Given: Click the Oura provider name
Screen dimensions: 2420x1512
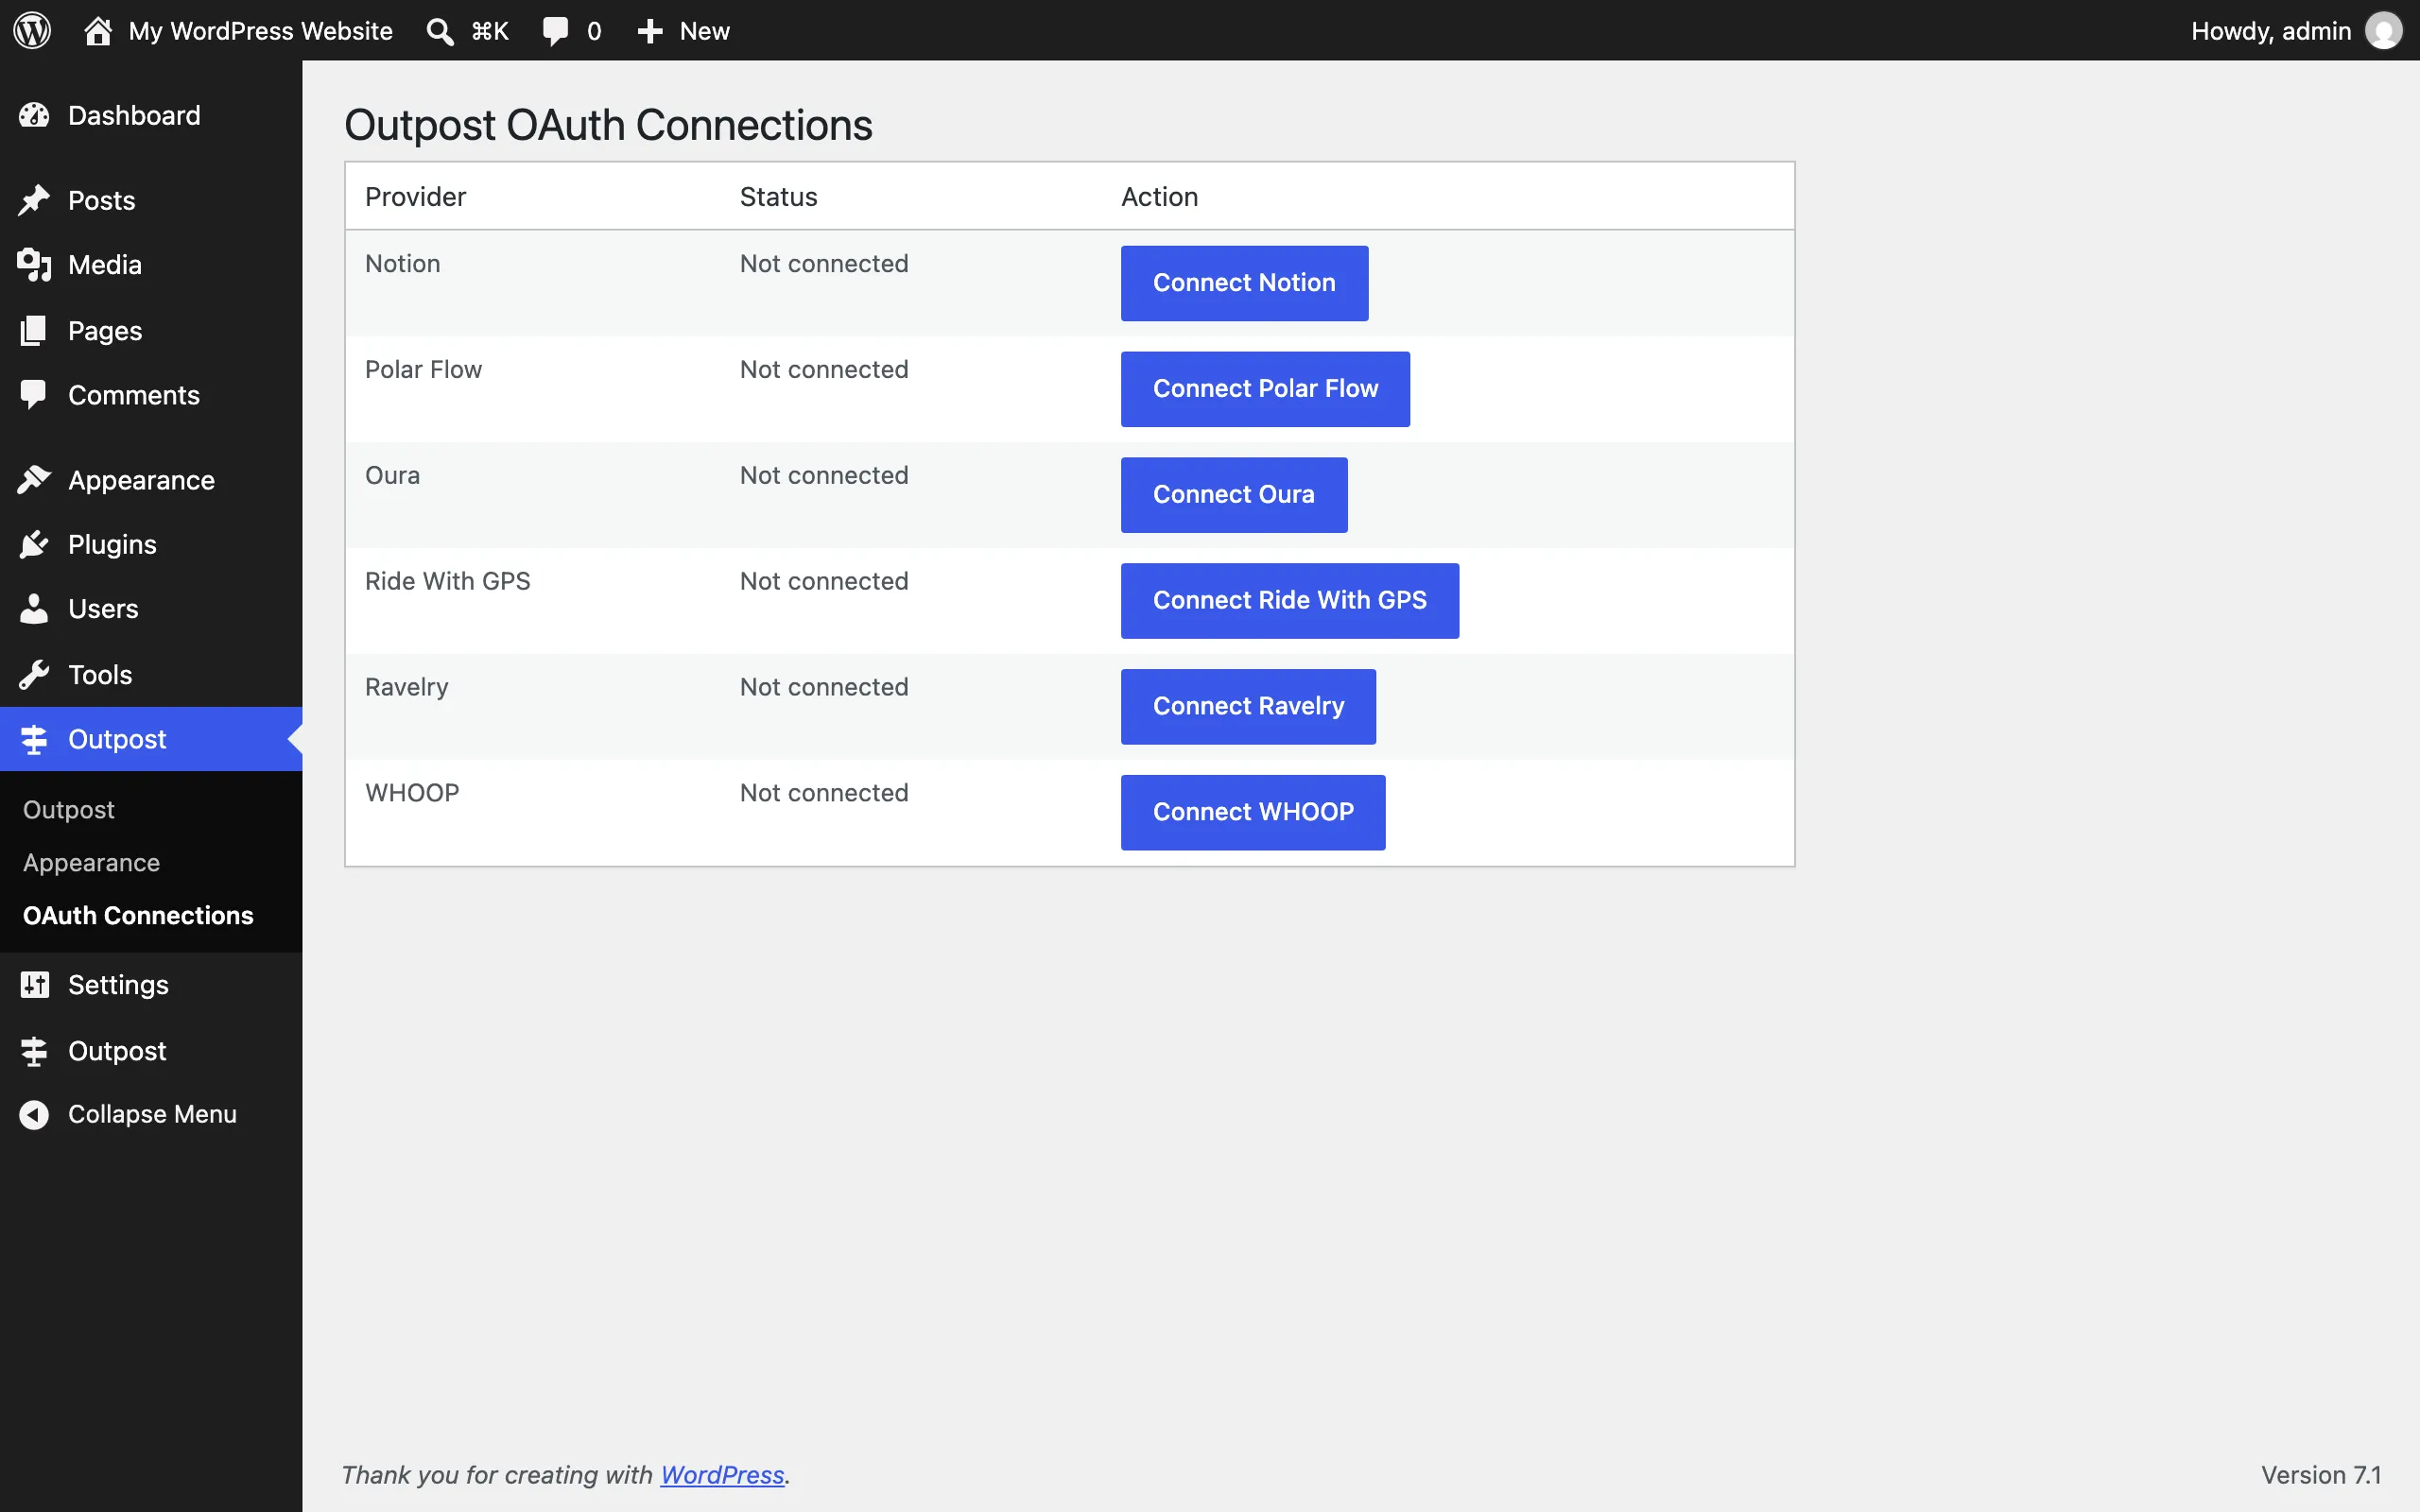Looking at the screenshot, I should click(x=392, y=476).
